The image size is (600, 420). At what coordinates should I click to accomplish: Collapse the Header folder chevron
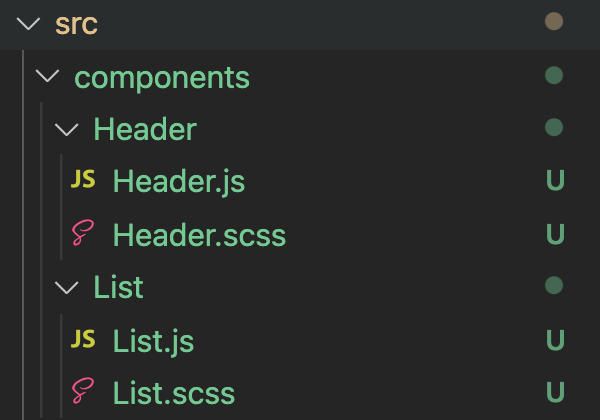pyautogui.click(x=67, y=129)
